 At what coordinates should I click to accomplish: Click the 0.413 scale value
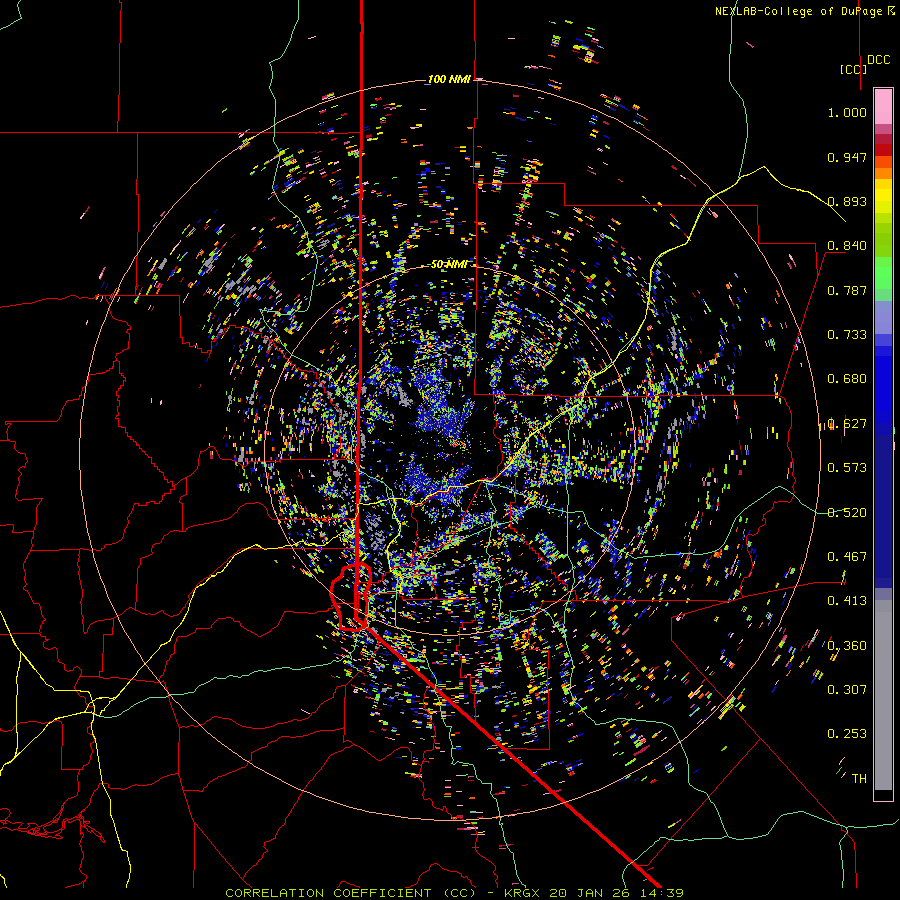pos(847,601)
